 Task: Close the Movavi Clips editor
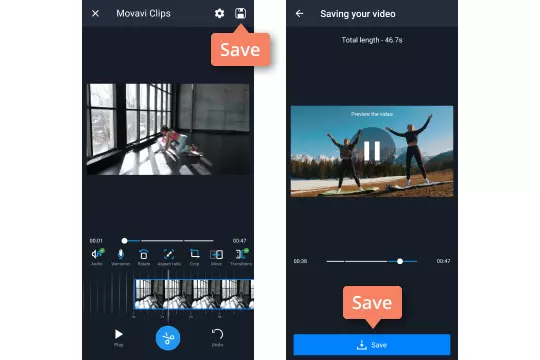(x=95, y=13)
